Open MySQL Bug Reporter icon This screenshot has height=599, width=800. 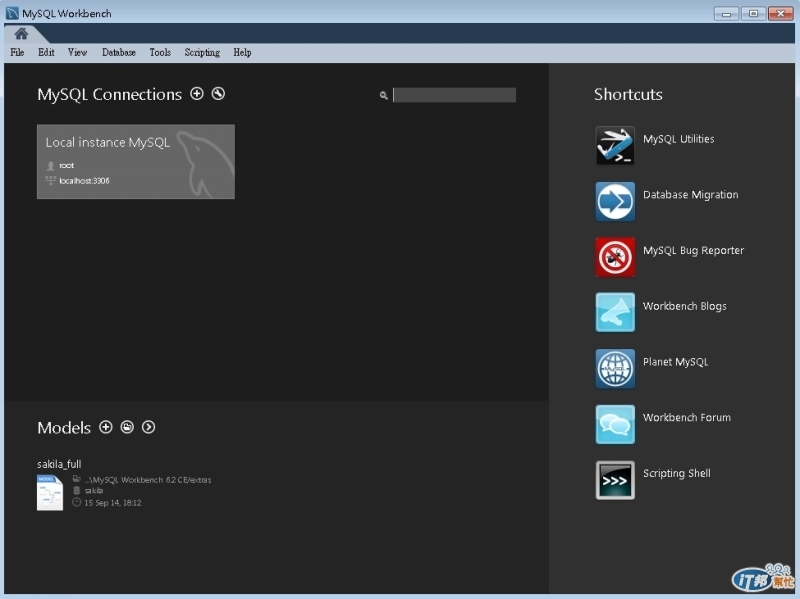[615, 257]
